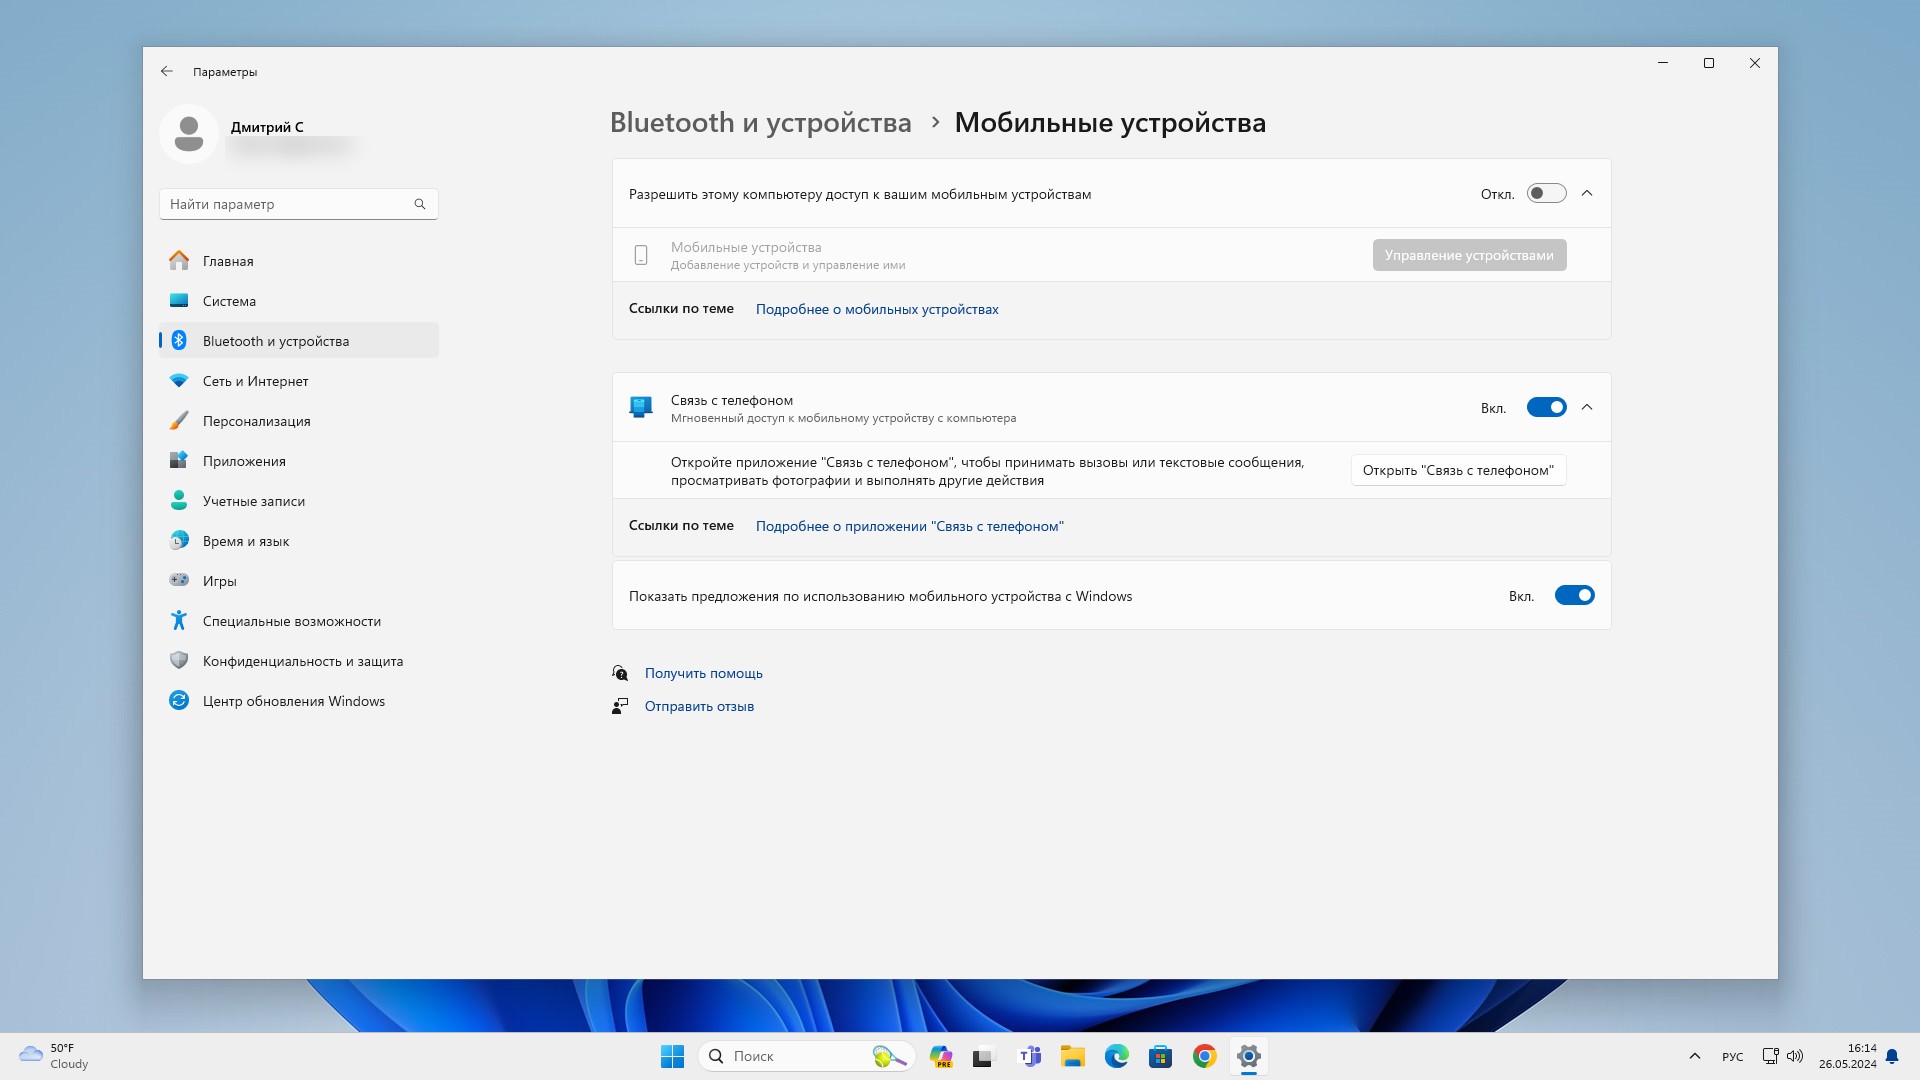
Task: Click the Центр обновления Windows sync icon
Action: (x=179, y=701)
